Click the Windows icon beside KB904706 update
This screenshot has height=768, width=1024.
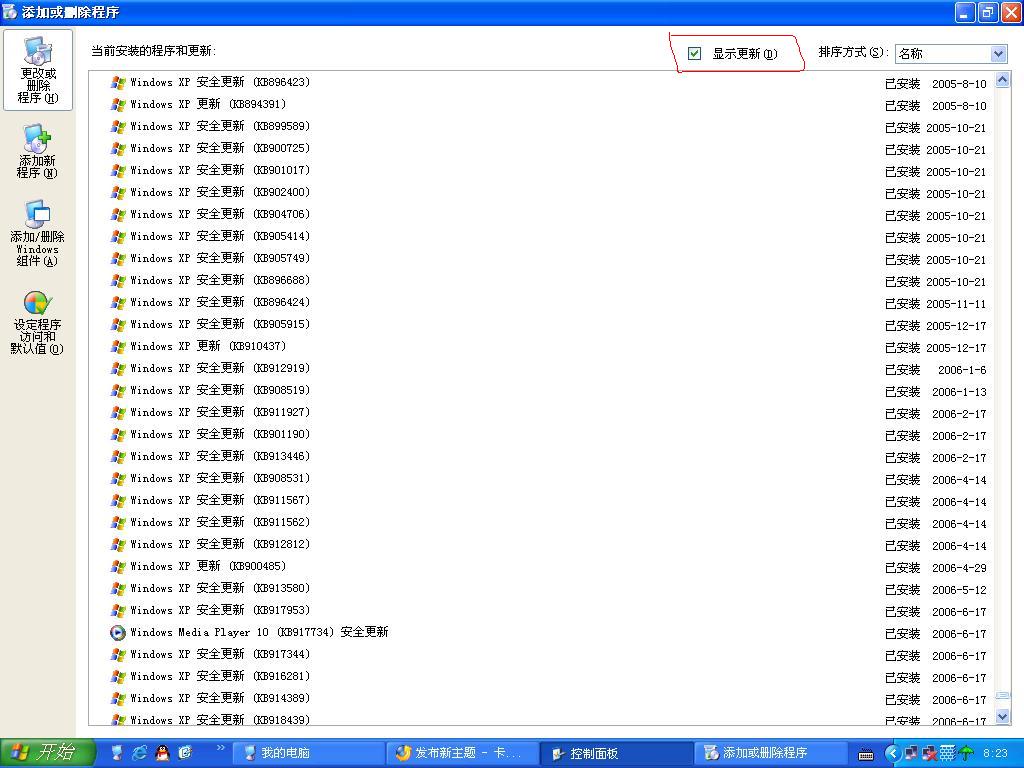point(118,215)
